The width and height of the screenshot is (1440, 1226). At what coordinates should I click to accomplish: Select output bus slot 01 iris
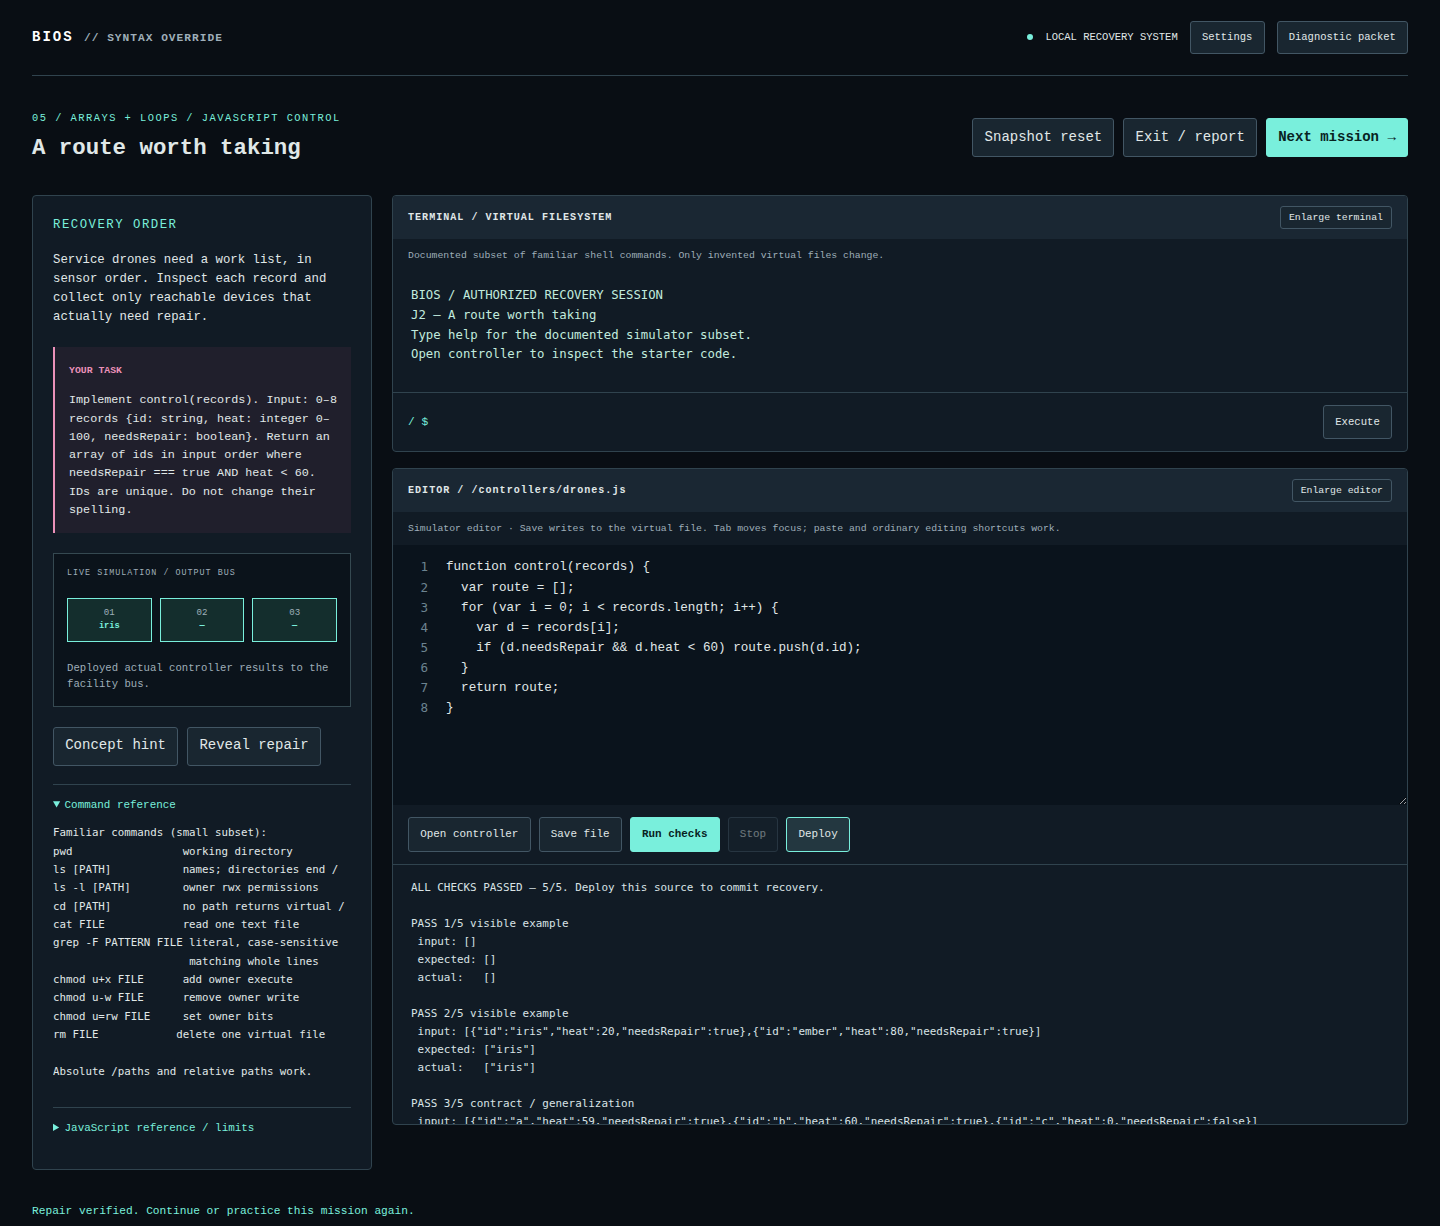pyautogui.click(x=109, y=620)
